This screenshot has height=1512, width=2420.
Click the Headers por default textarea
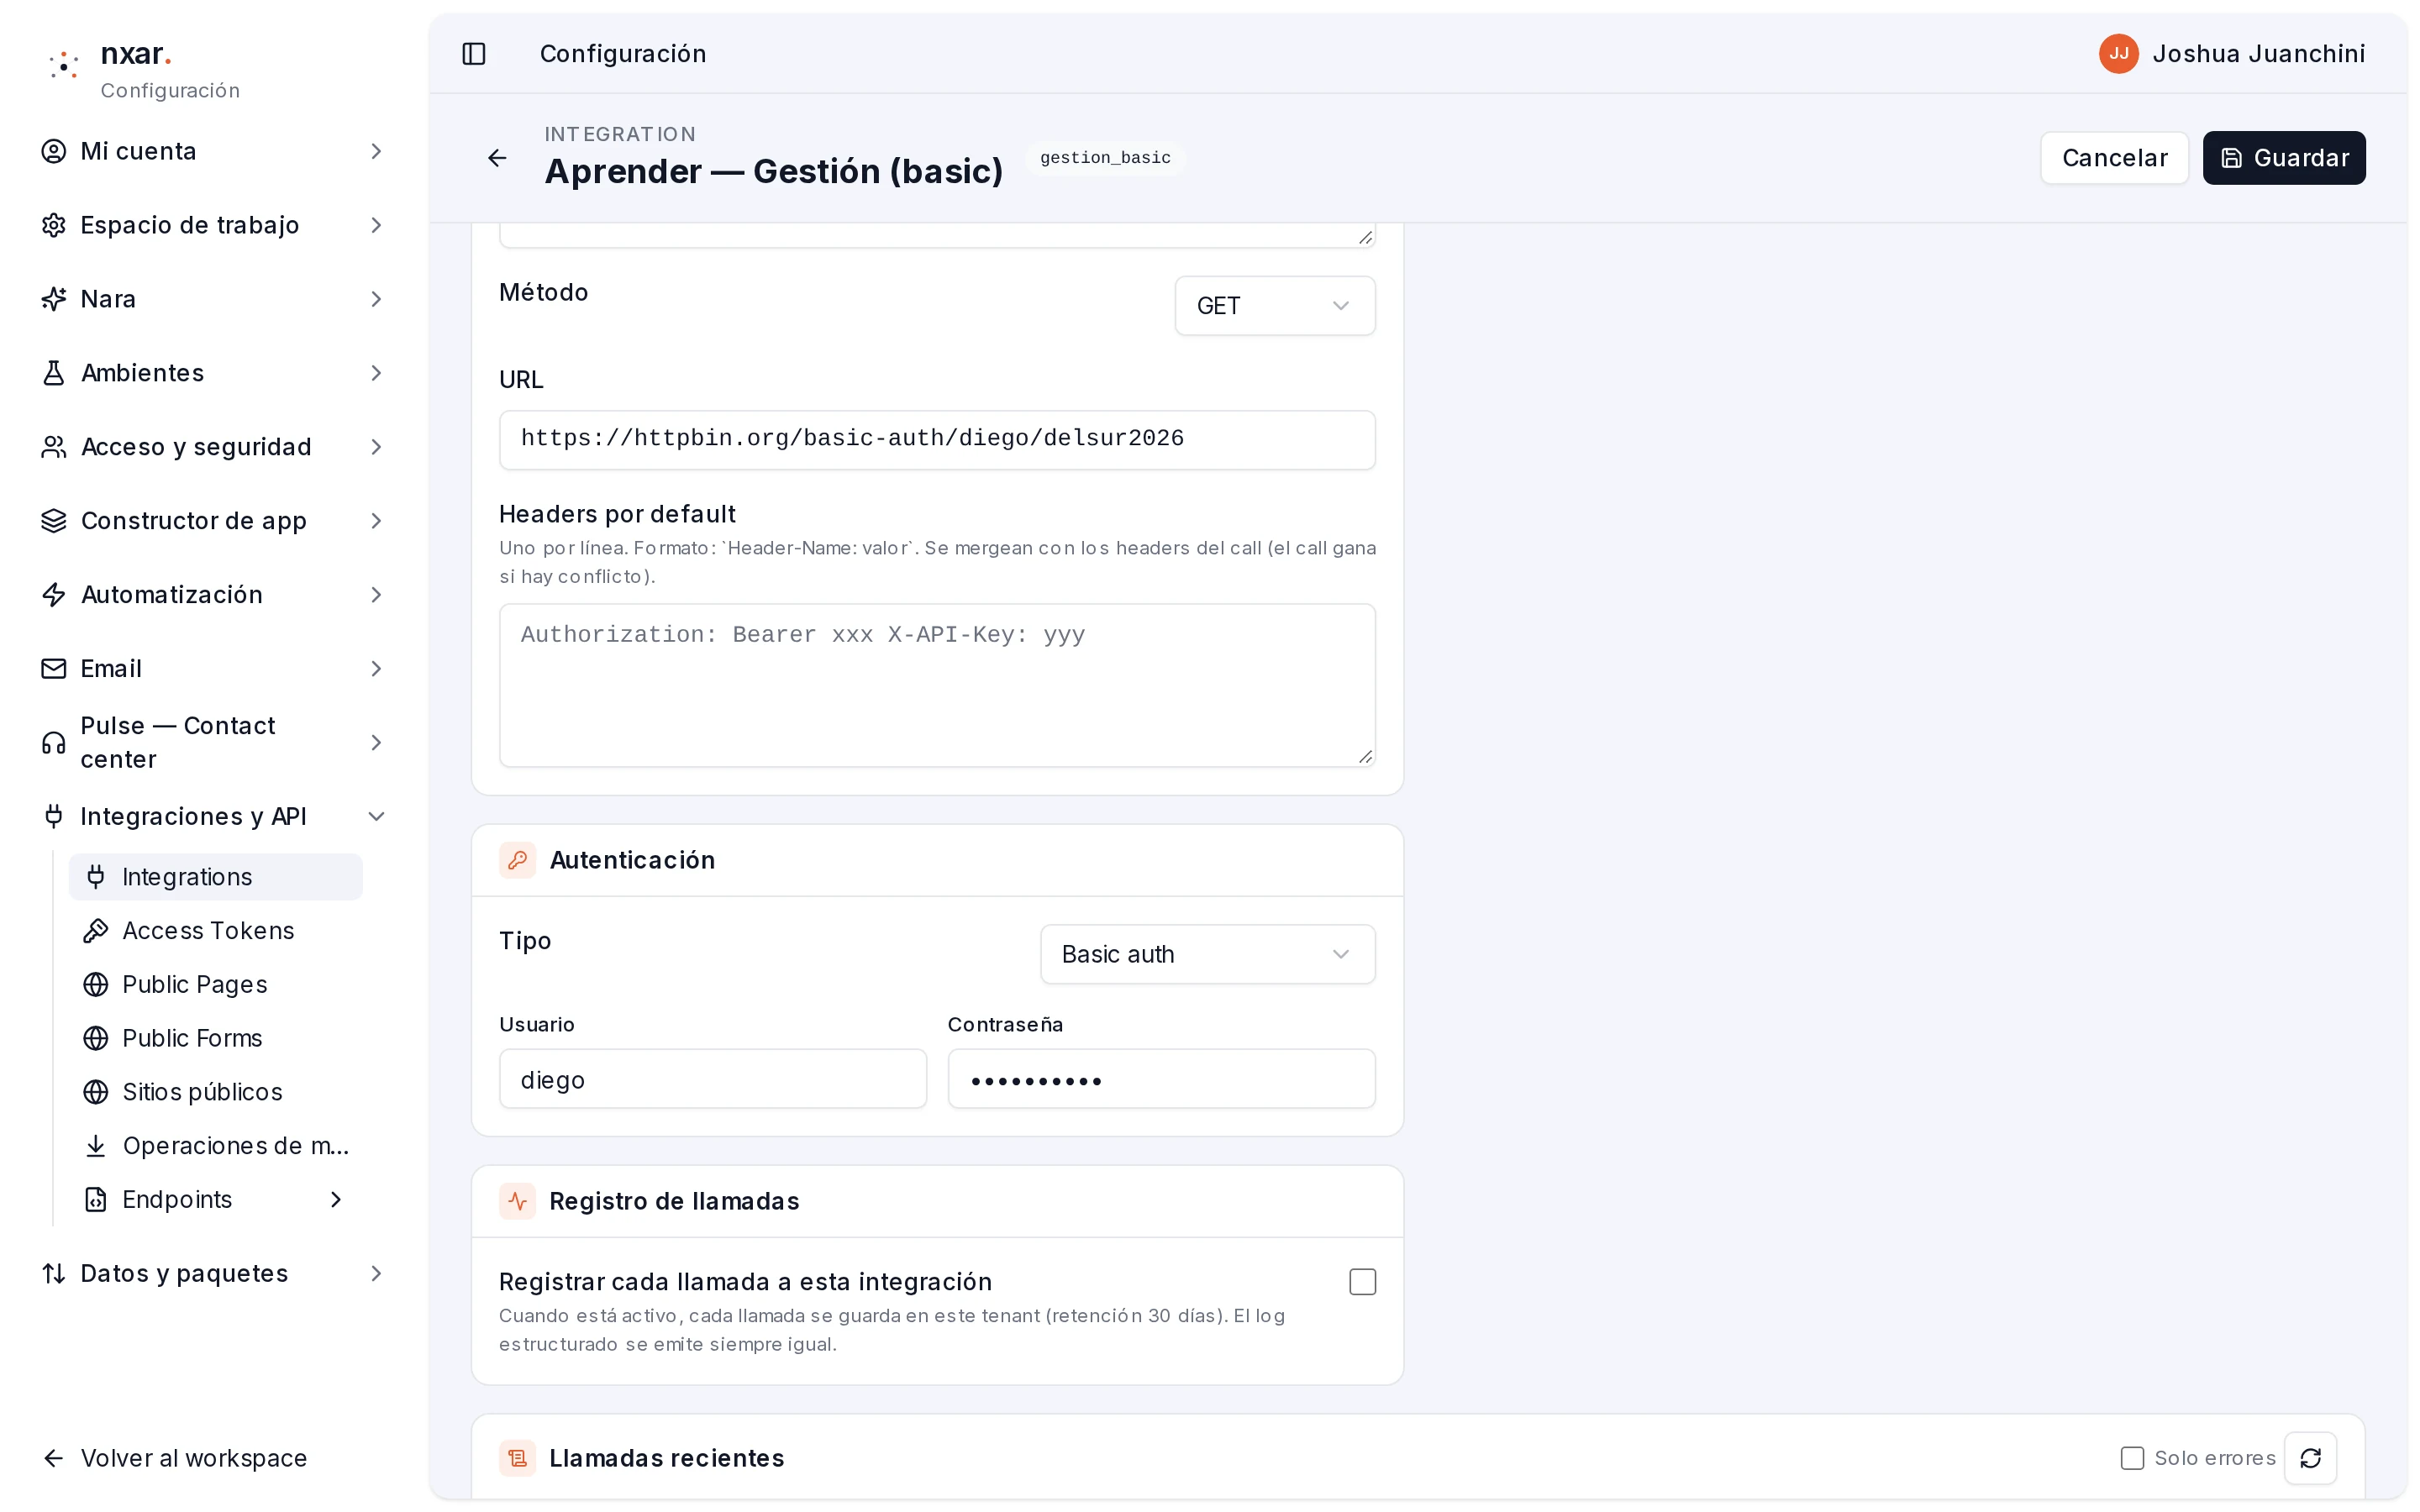(x=937, y=685)
